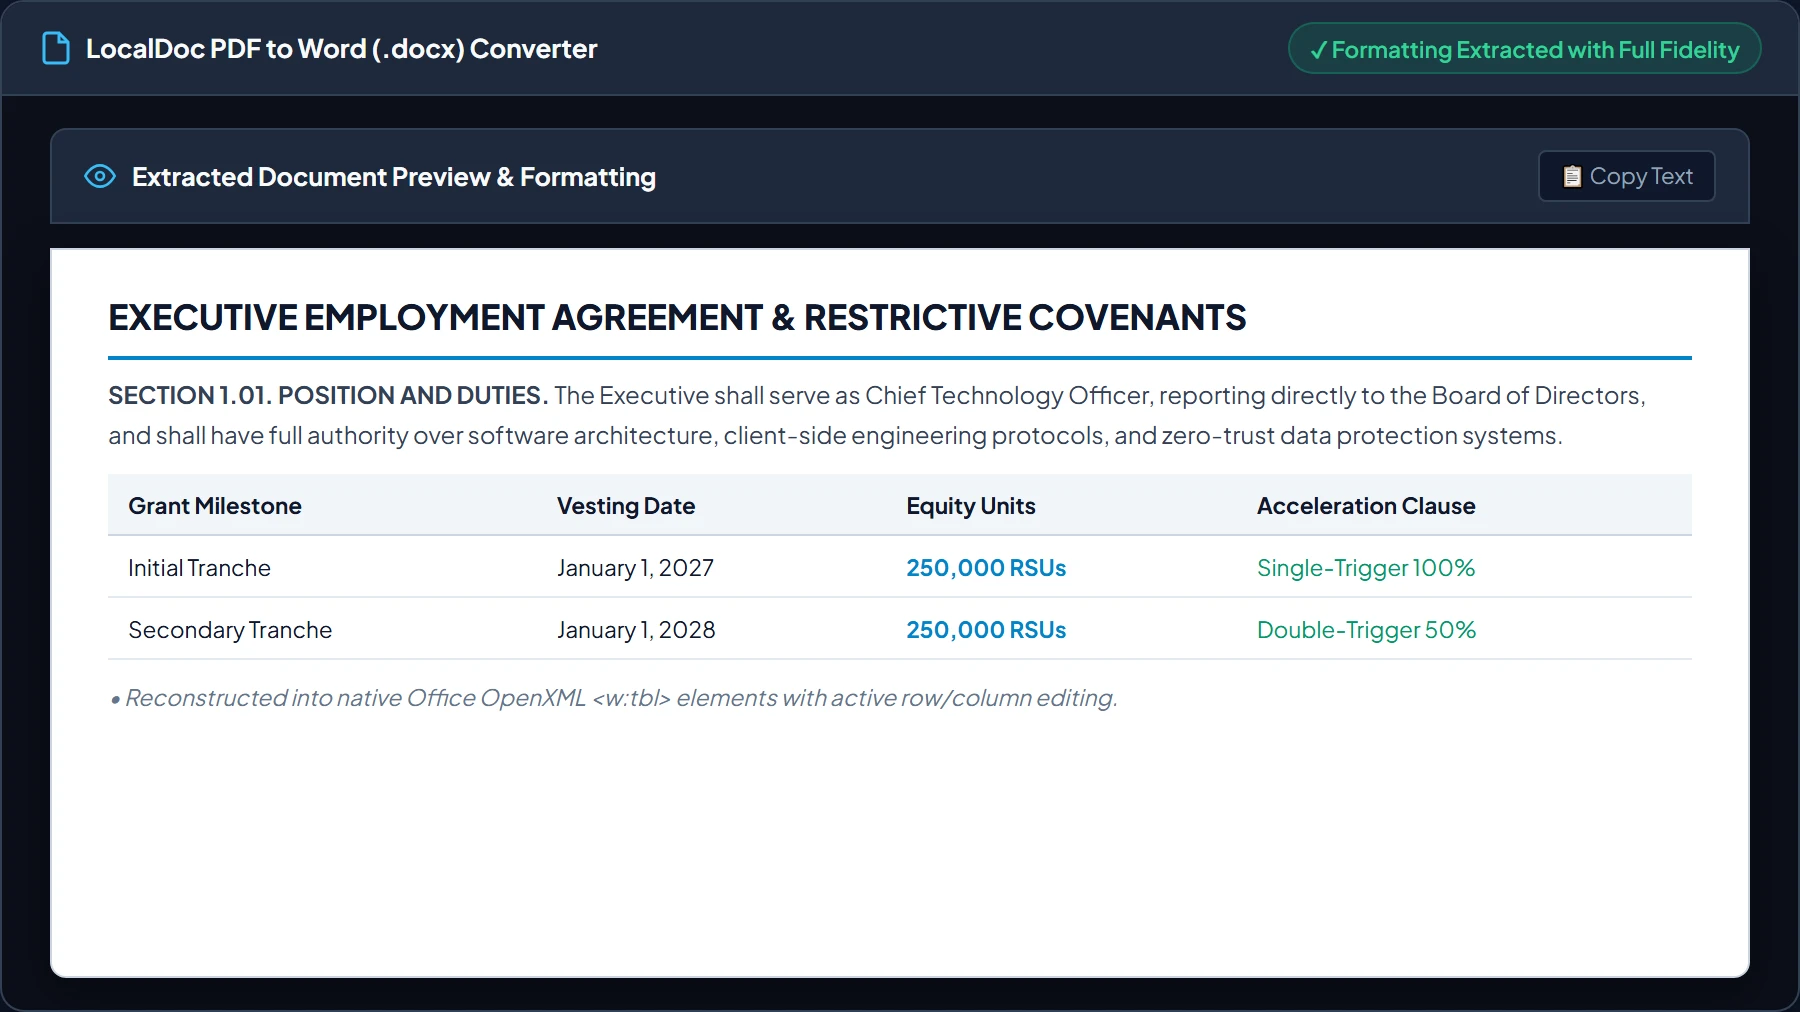Click the Acceleration Clause column header
This screenshot has width=1800, height=1012.
(x=1366, y=506)
